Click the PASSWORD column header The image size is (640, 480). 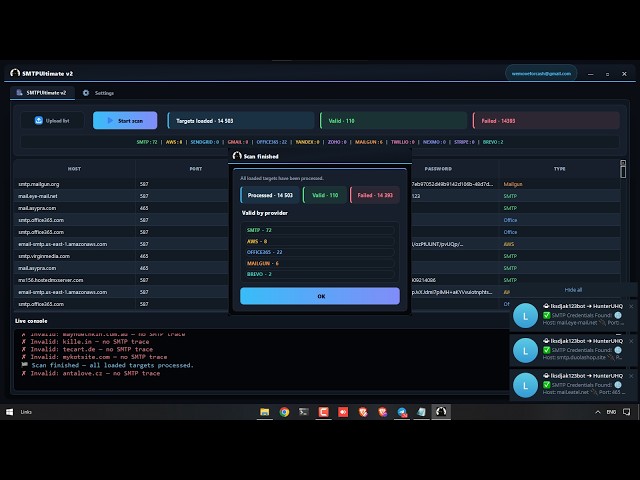pyautogui.click(x=438, y=169)
